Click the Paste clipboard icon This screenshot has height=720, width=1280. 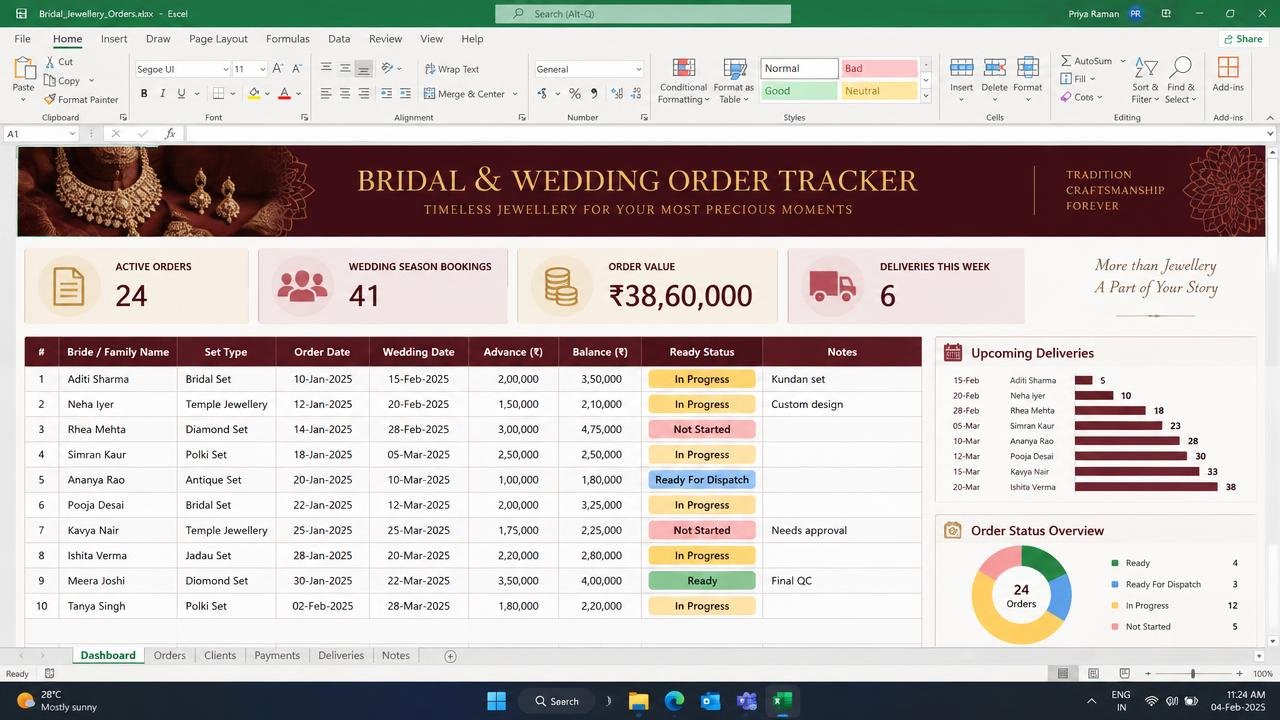click(x=24, y=68)
